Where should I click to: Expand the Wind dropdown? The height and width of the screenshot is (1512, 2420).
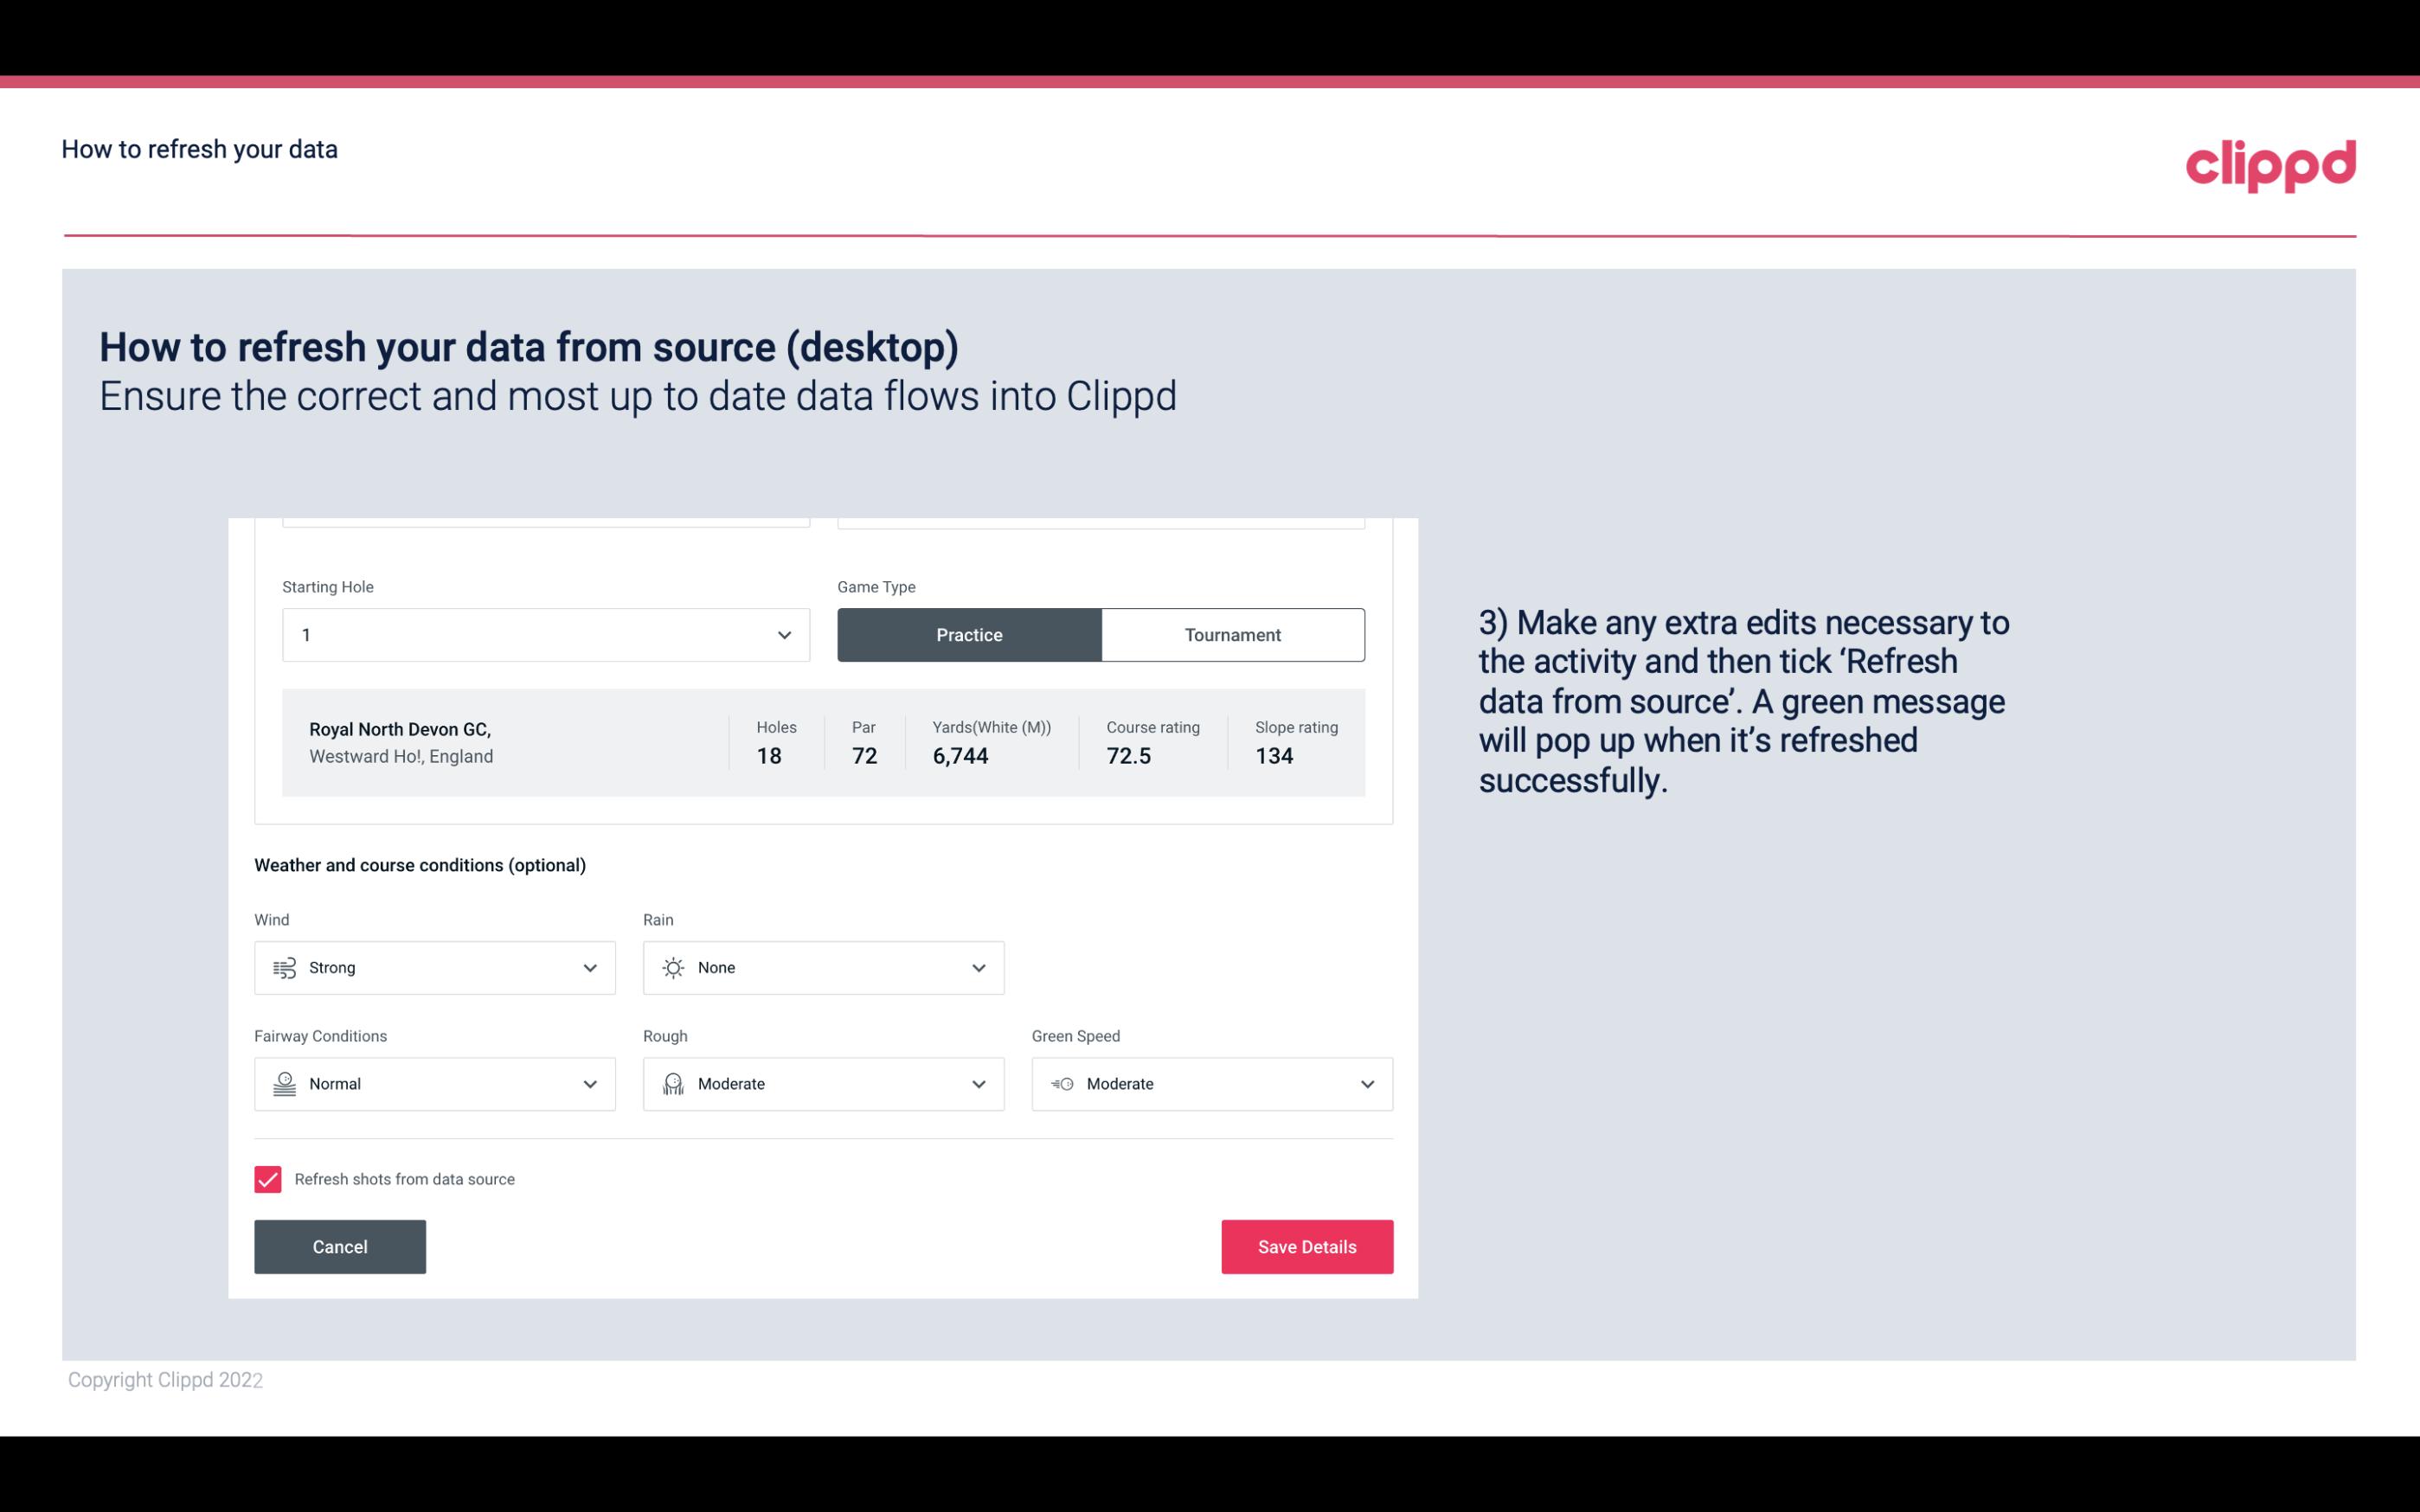pos(589,967)
